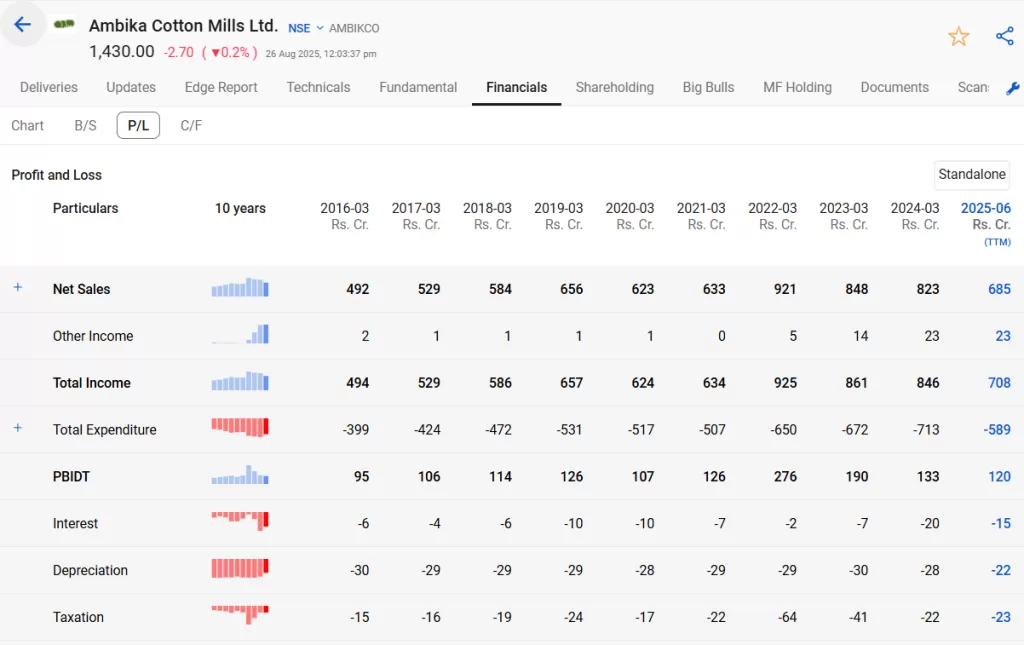Click the 2025-06 TTM column header

coord(985,224)
